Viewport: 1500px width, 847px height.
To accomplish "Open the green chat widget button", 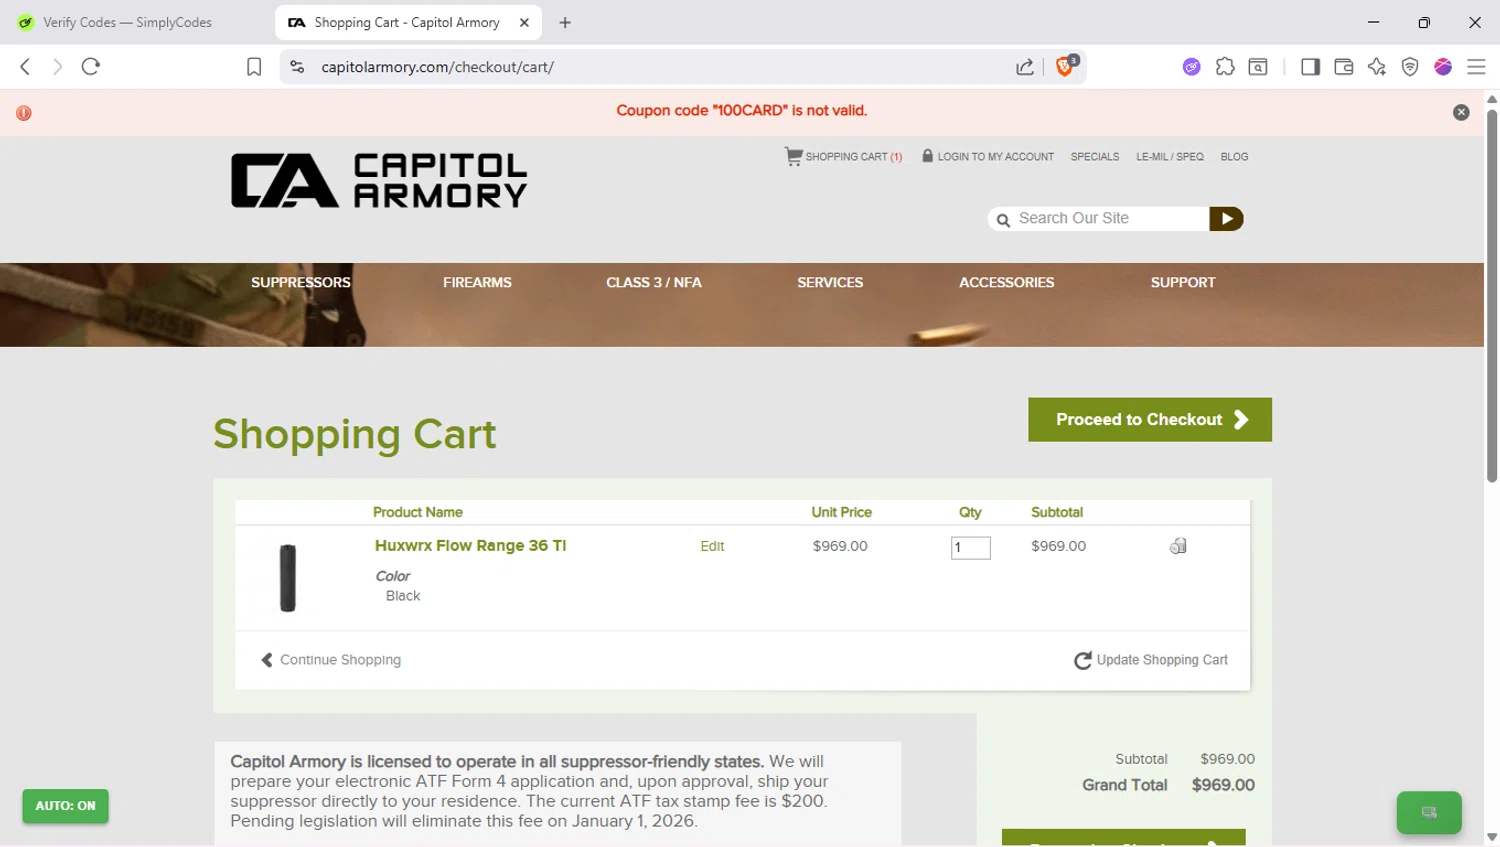I will 1429,812.
